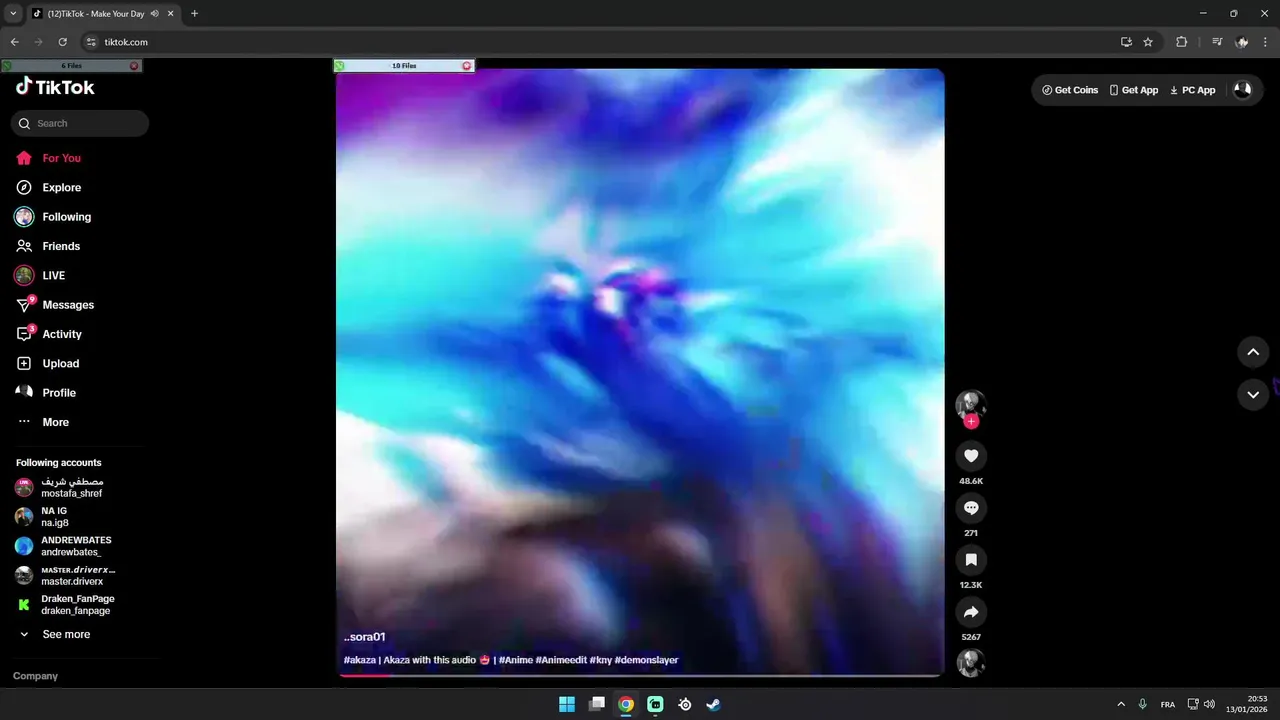Screen dimensions: 1280x720
Task: Open andrewbates_ account
Action: tap(78, 546)
